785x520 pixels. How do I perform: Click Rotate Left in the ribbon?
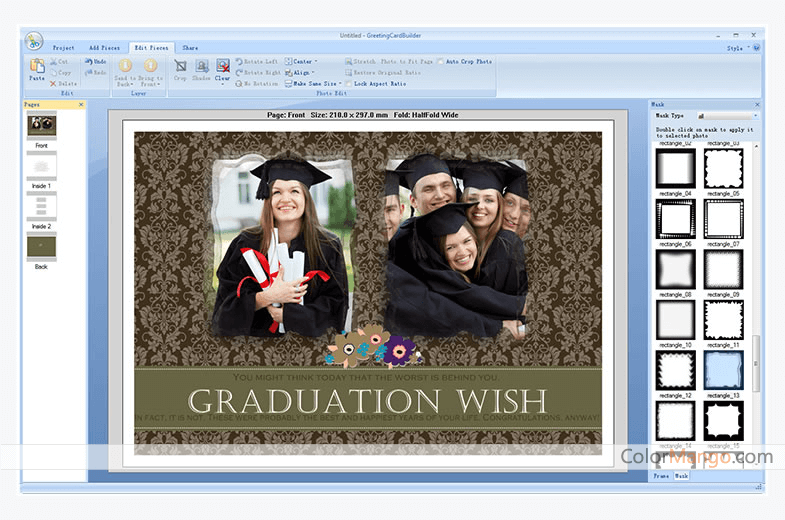258,61
